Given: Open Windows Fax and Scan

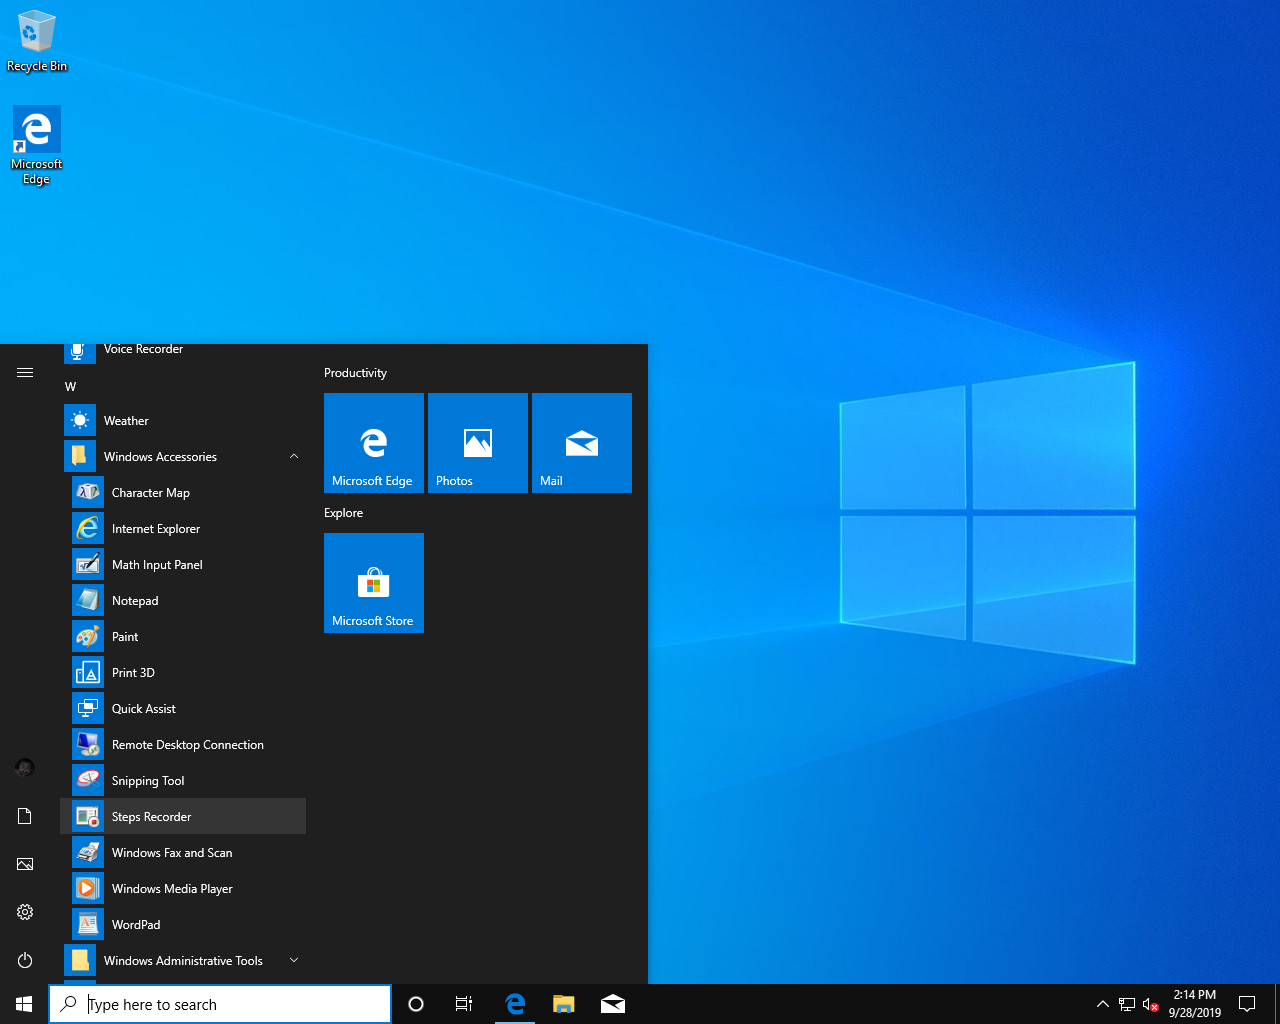Looking at the screenshot, I should 183,853.
